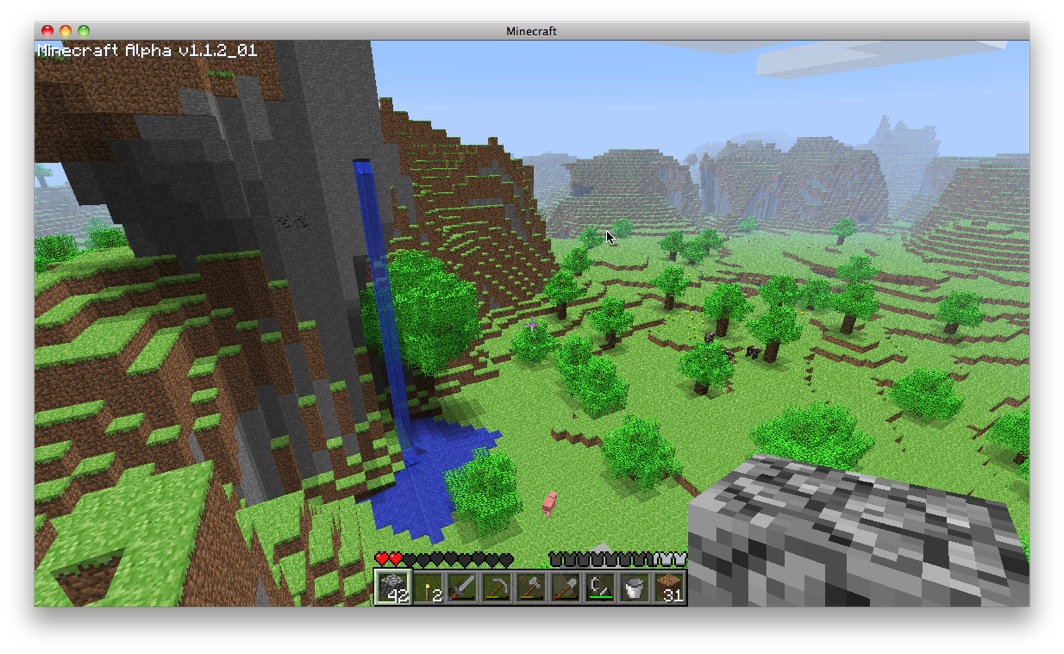Click the first red heart in health bar

[381, 559]
